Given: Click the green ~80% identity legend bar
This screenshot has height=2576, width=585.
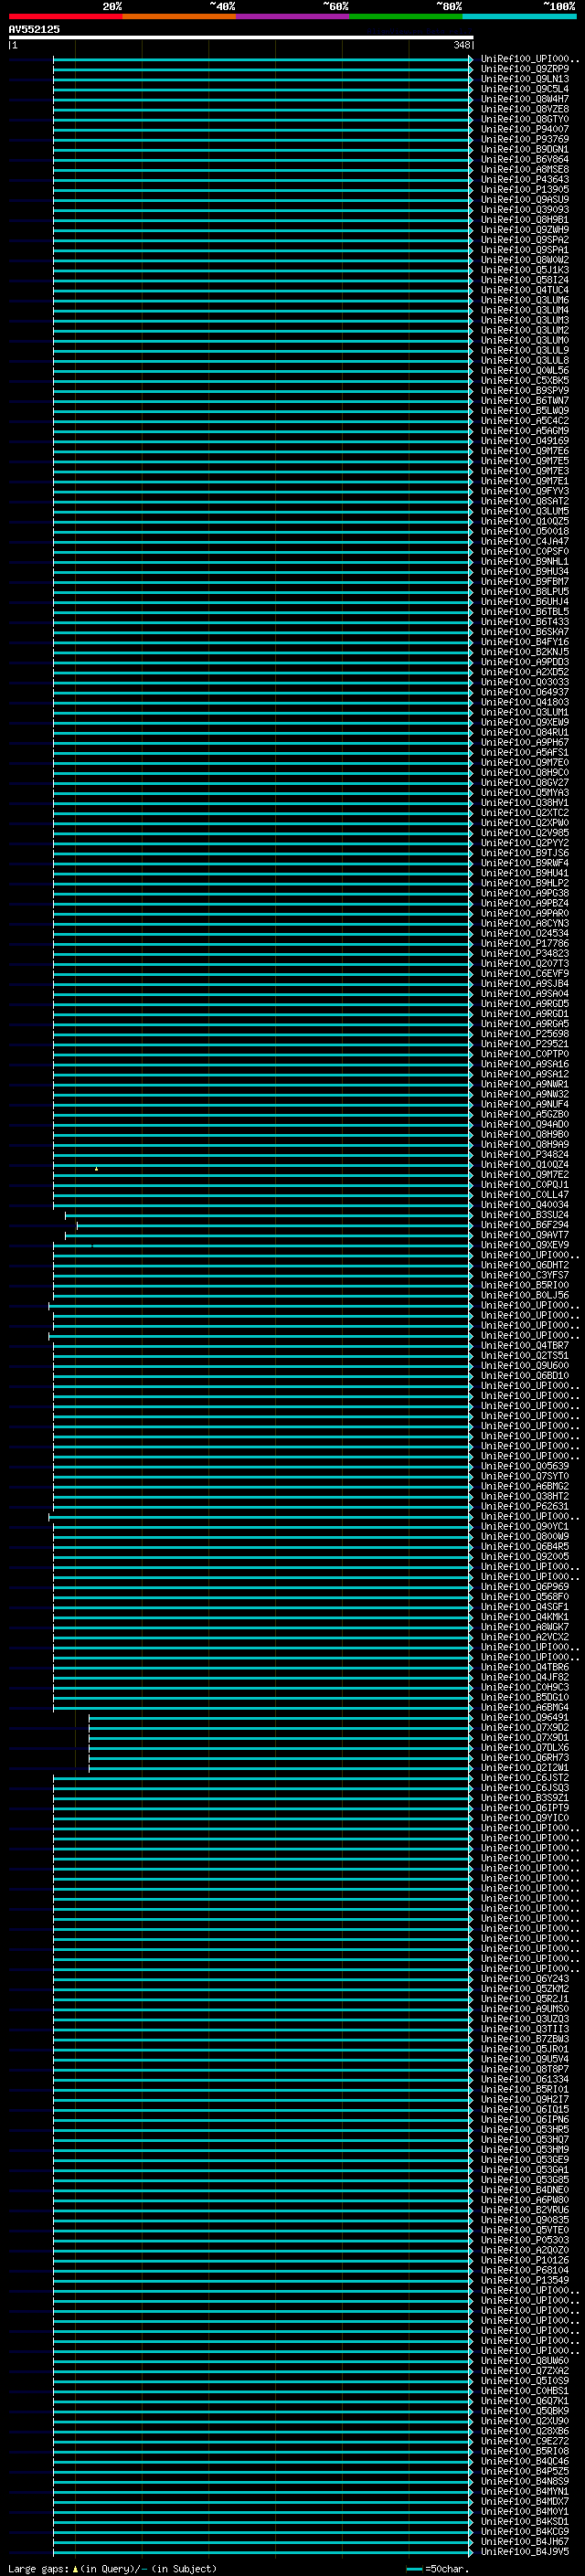Looking at the screenshot, I should click(x=406, y=16).
